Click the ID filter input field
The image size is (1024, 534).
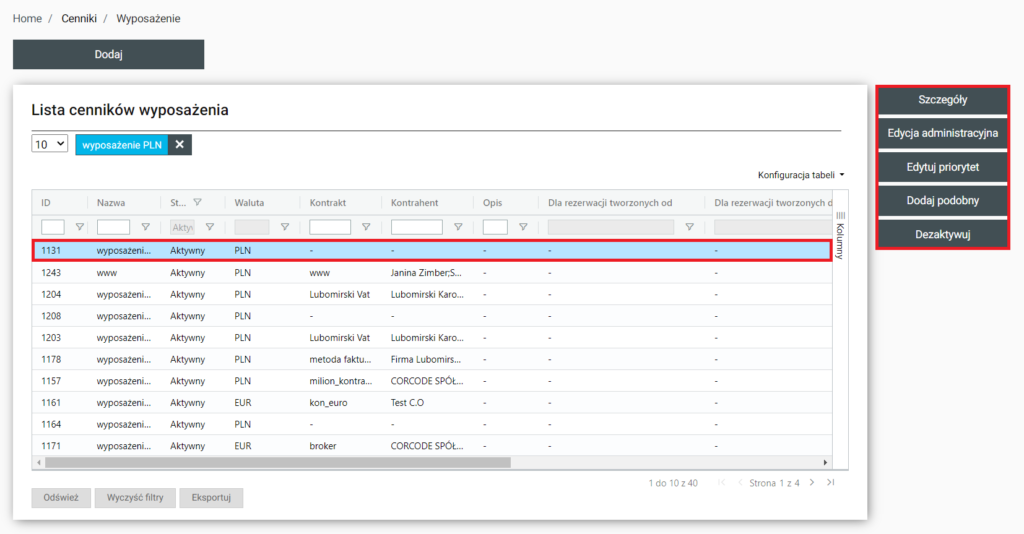pyautogui.click(x=53, y=227)
